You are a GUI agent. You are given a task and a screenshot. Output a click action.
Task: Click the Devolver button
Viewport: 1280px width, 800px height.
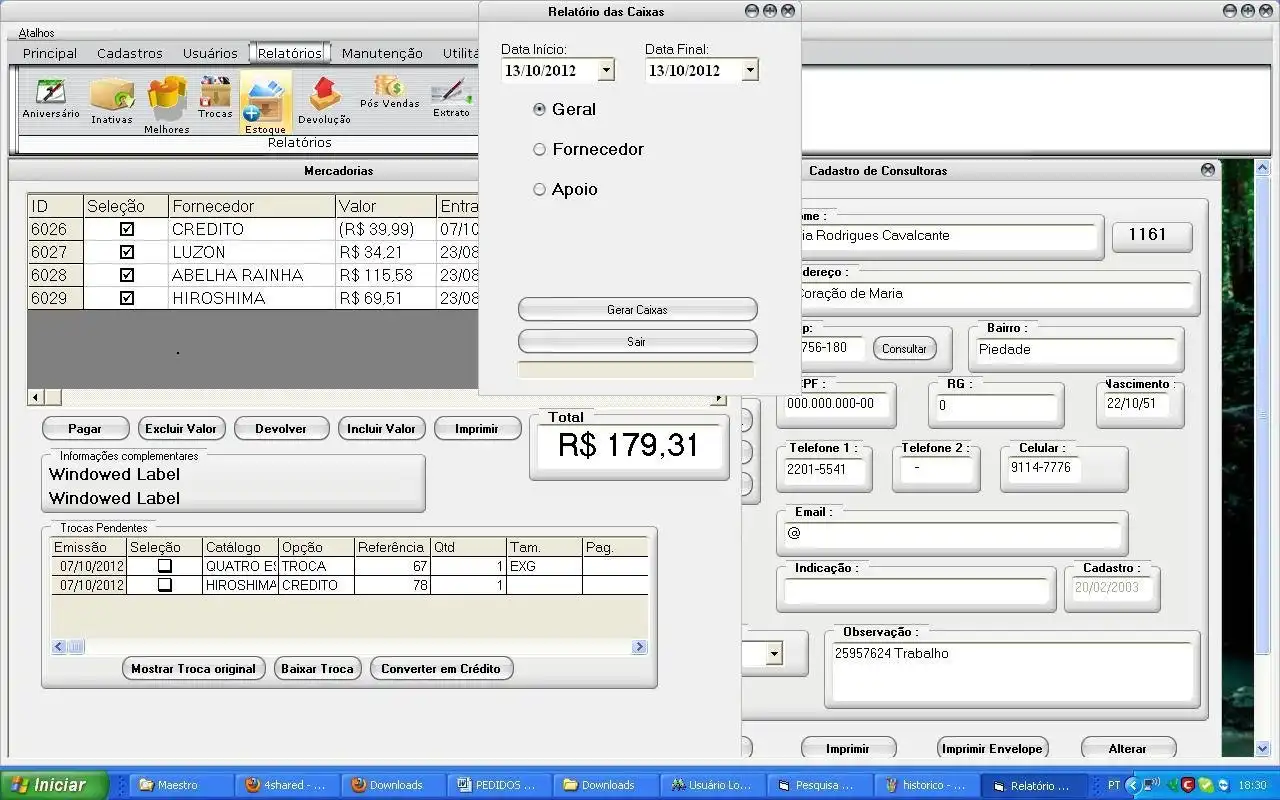point(281,428)
